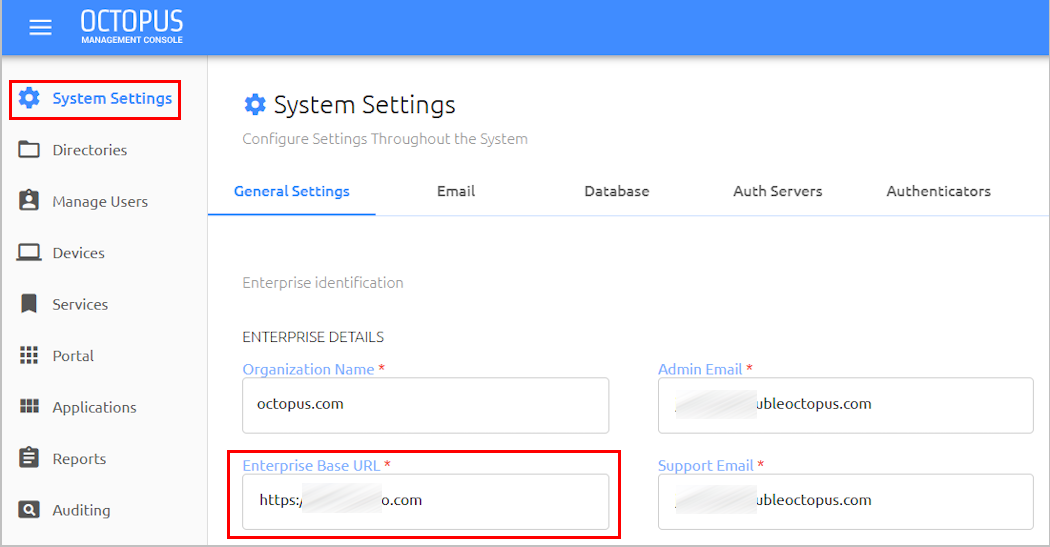Click the Organization Name input field
The height and width of the screenshot is (547, 1050).
tap(425, 405)
